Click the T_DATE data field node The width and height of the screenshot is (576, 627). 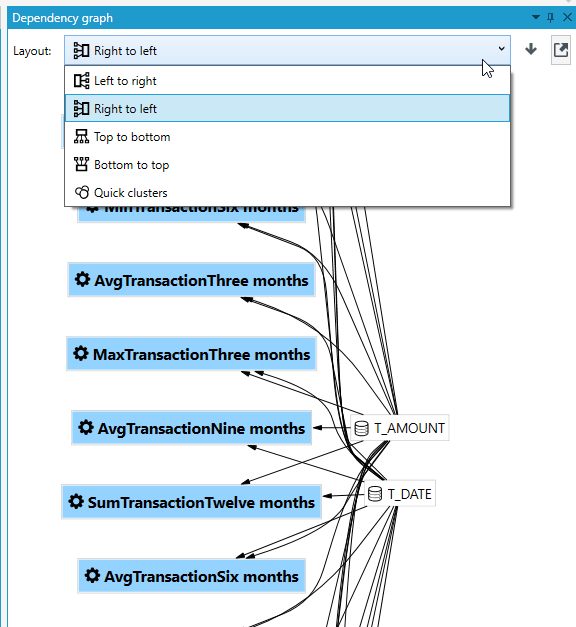400,494
